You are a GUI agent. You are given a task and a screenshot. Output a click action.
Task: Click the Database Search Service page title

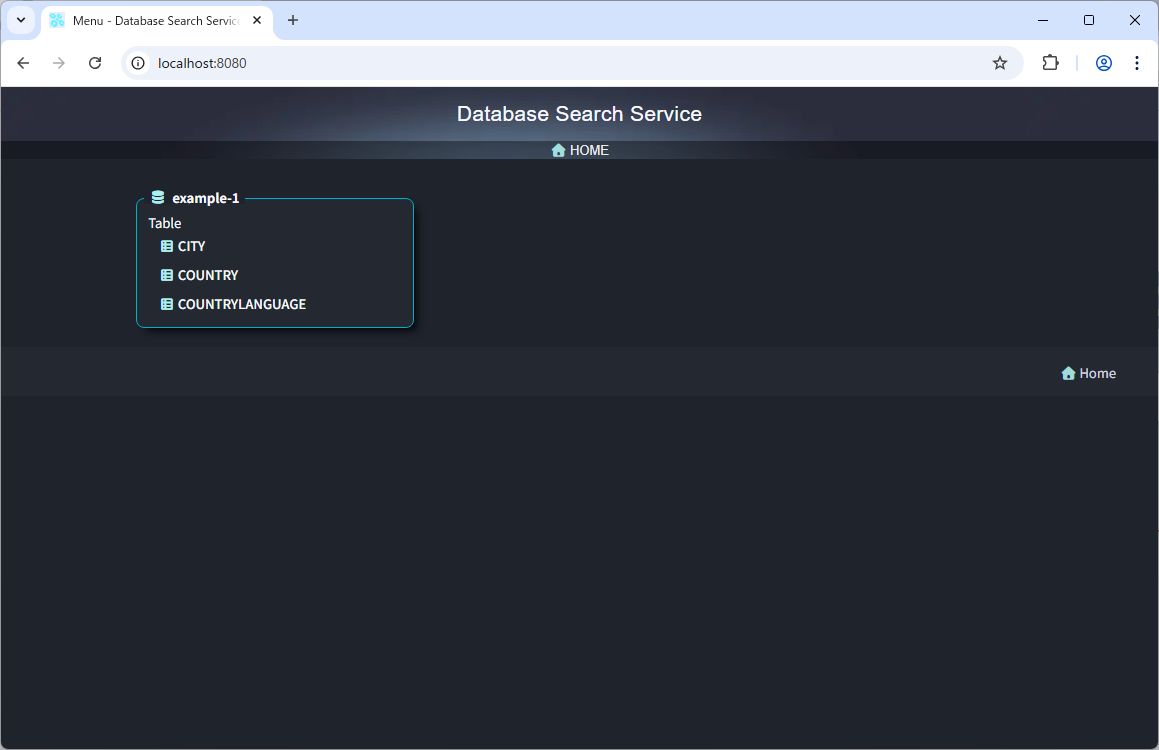[x=579, y=114]
